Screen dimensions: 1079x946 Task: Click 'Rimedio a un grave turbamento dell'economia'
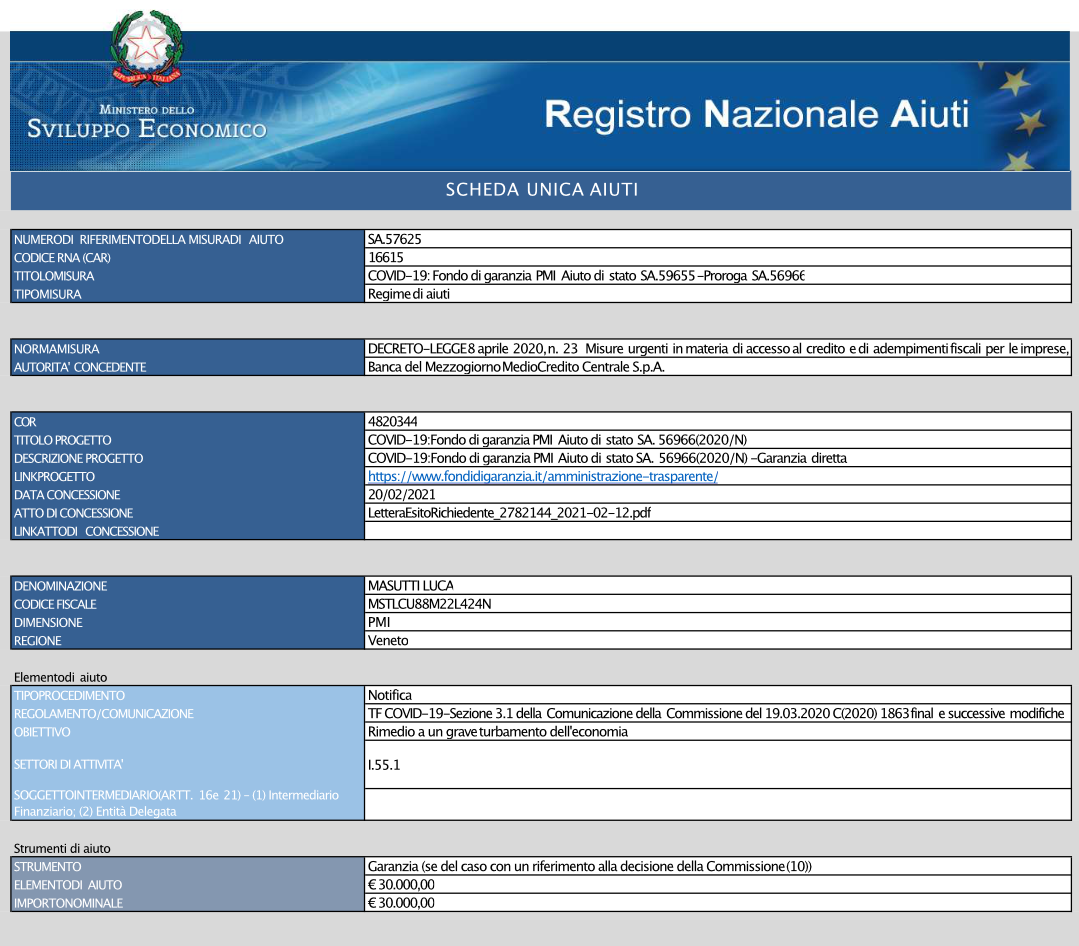click(x=498, y=731)
